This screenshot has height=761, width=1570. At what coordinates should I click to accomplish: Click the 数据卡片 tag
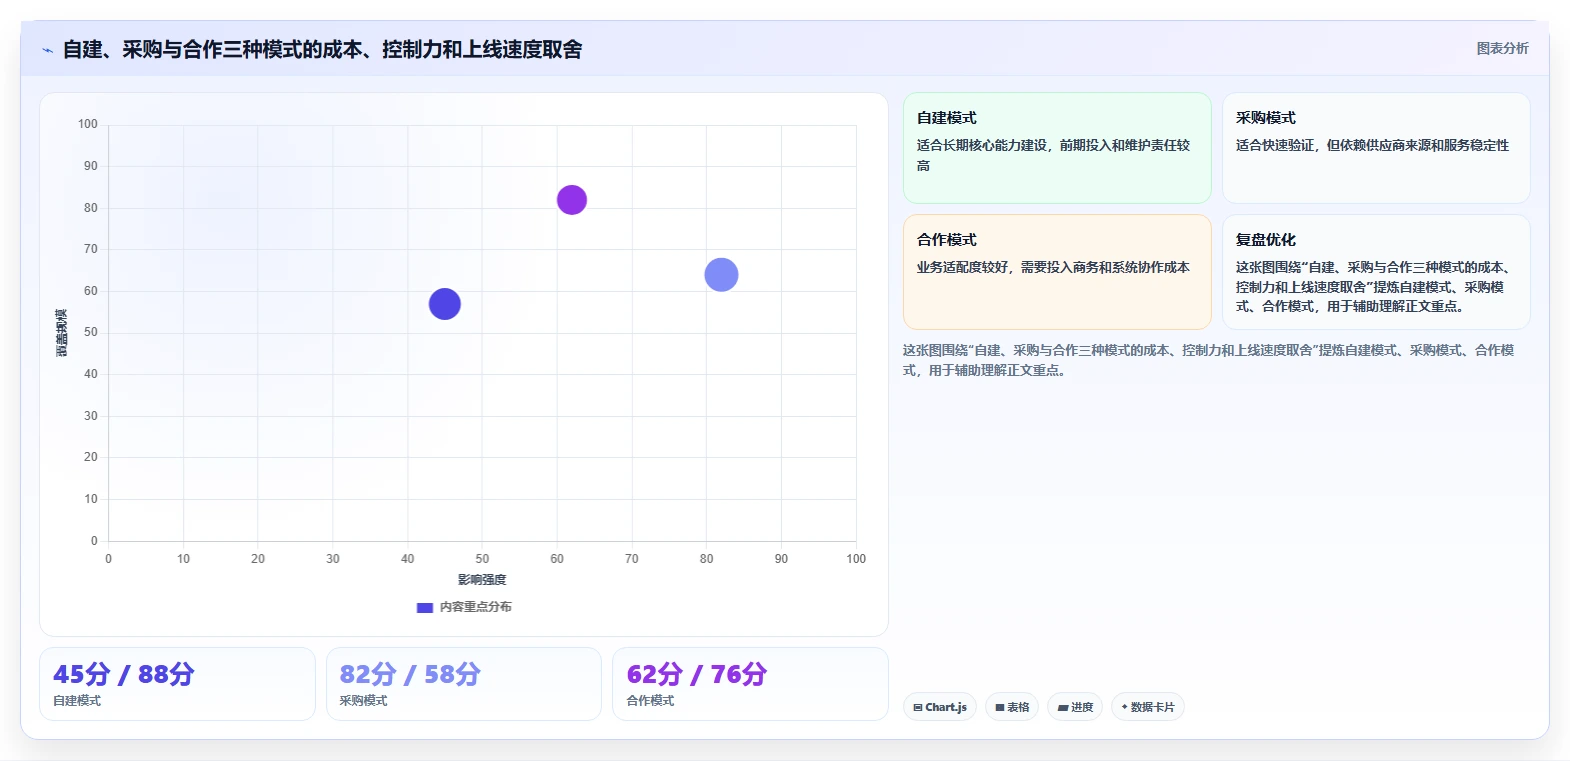point(1148,707)
